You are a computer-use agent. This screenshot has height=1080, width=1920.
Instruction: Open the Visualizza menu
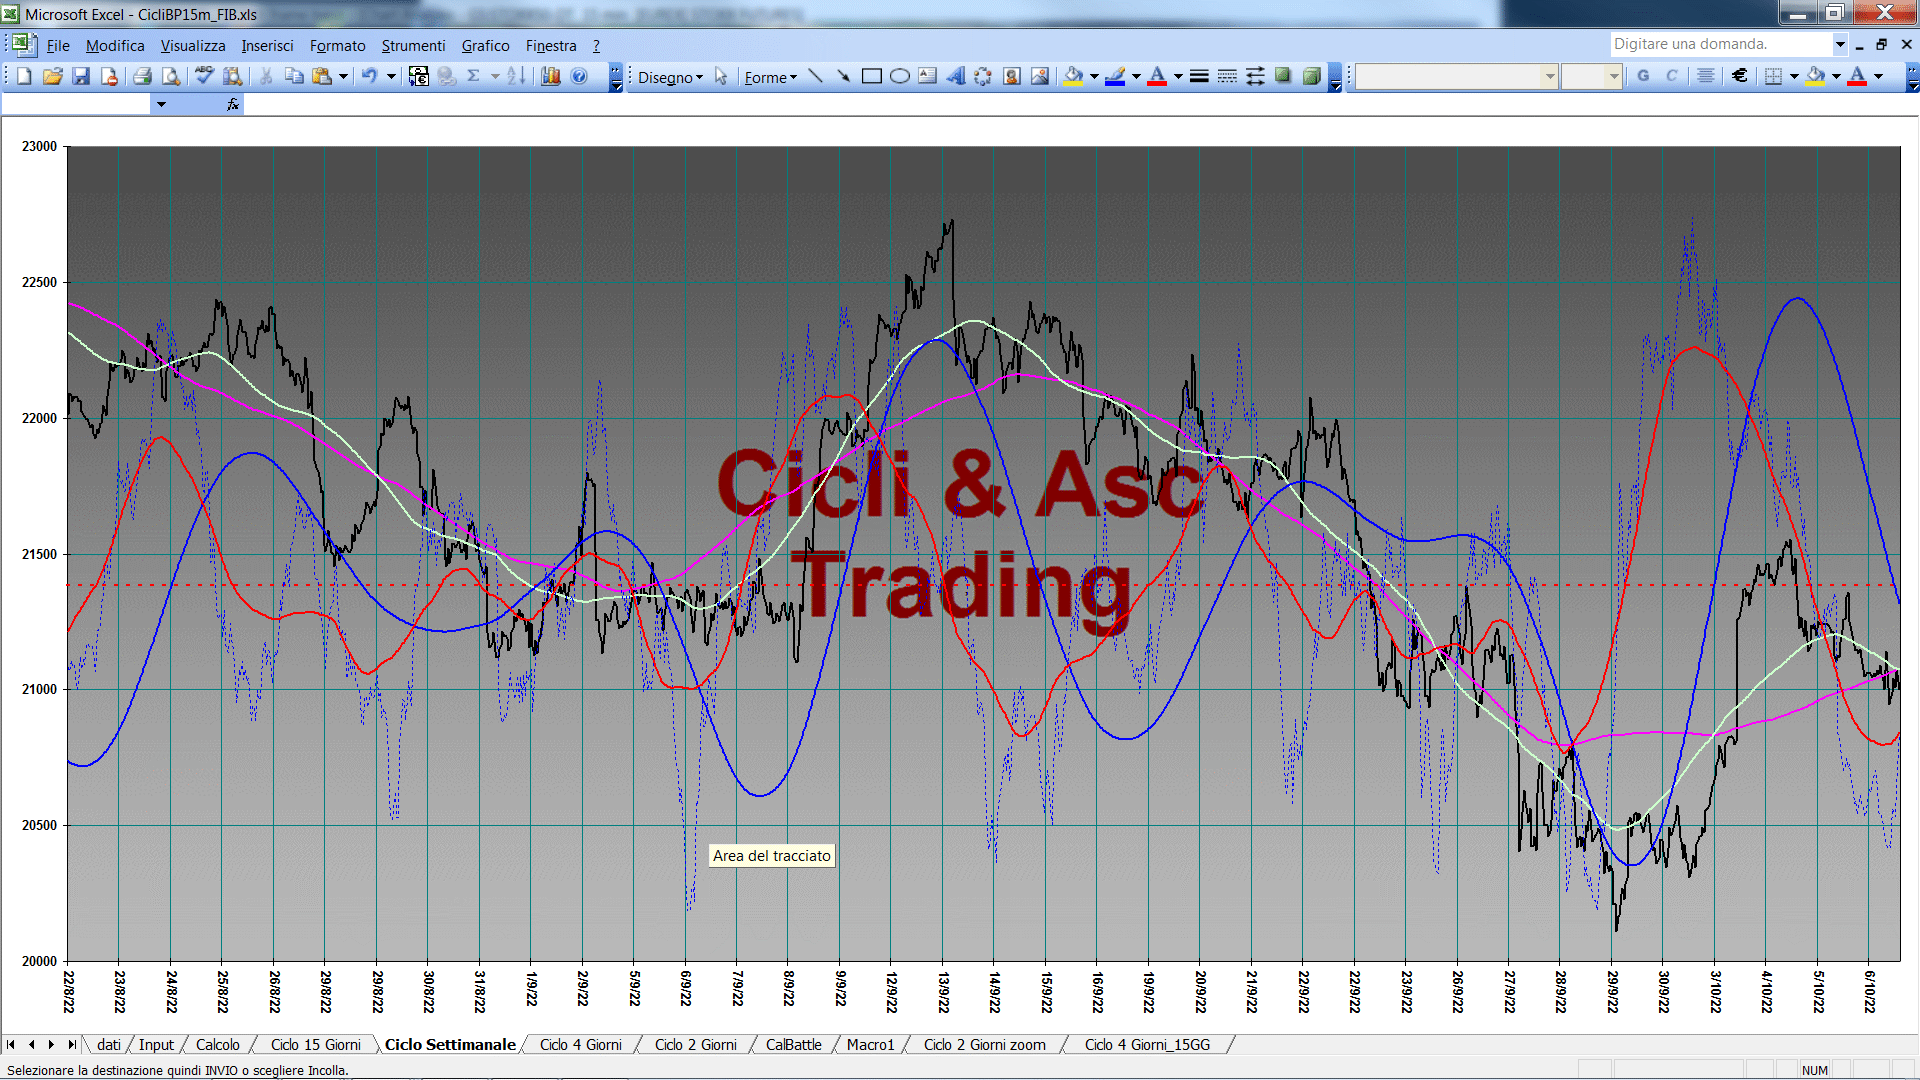point(193,46)
